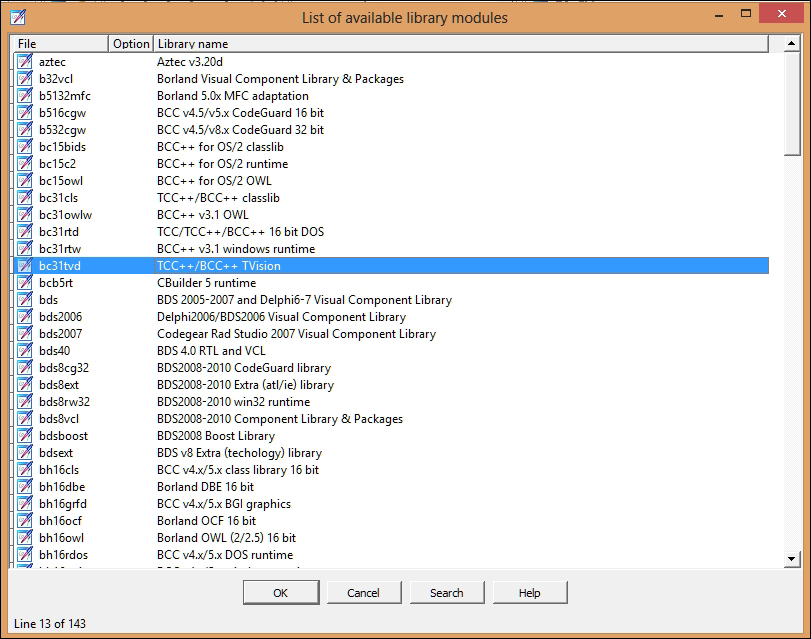Click the icon beside b32vcl
The width and height of the screenshot is (811, 639).
pyautogui.click(x=24, y=79)
